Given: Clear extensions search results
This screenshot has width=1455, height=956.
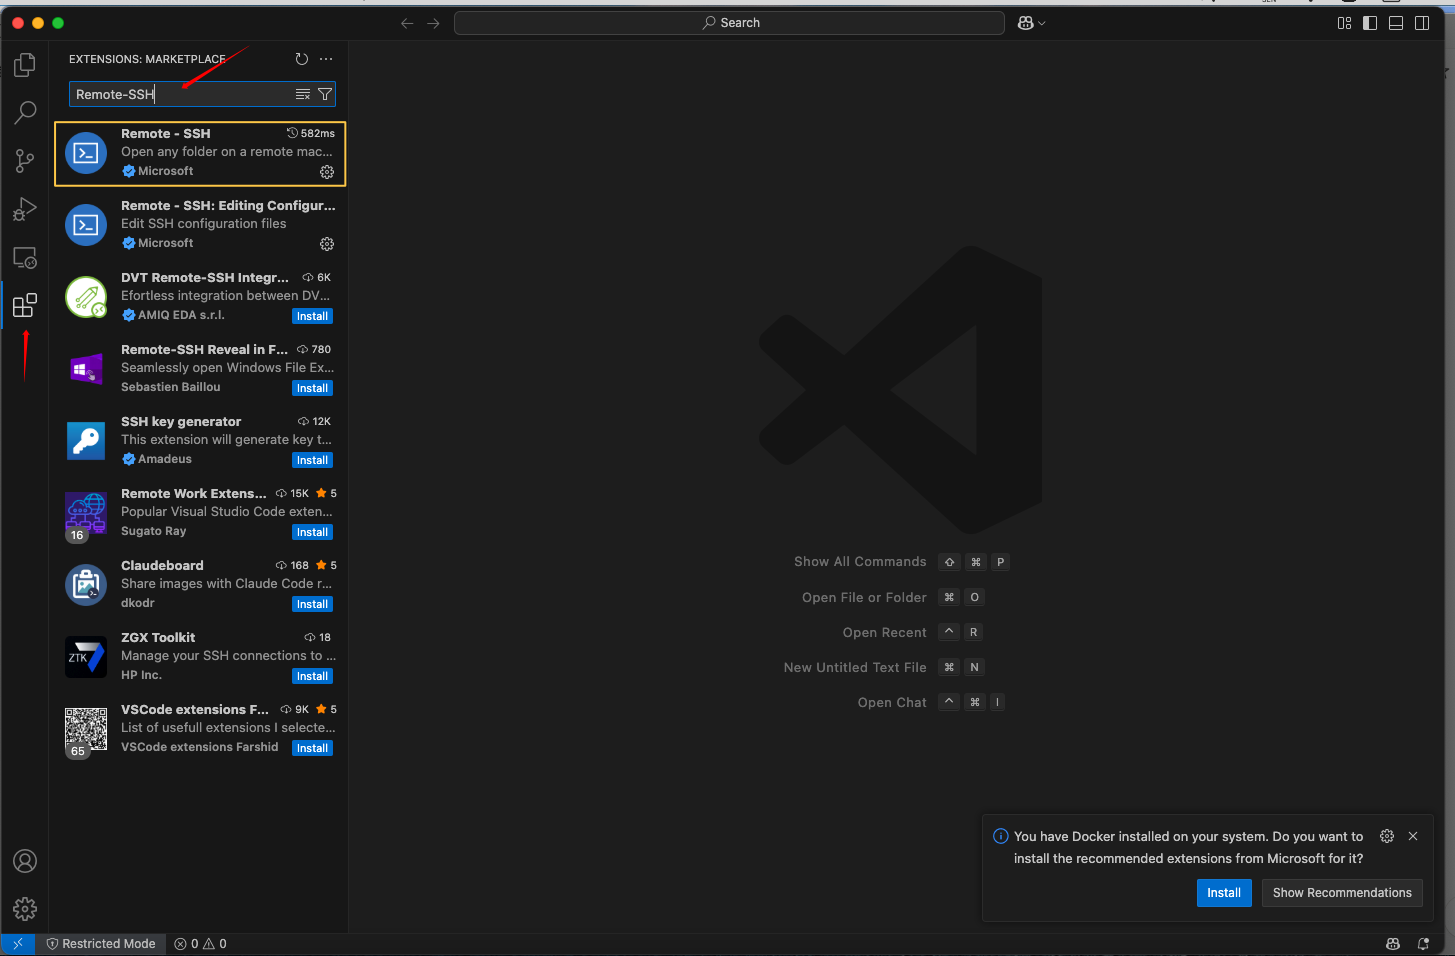Looking at the screenshot, I should click(302, 94).
